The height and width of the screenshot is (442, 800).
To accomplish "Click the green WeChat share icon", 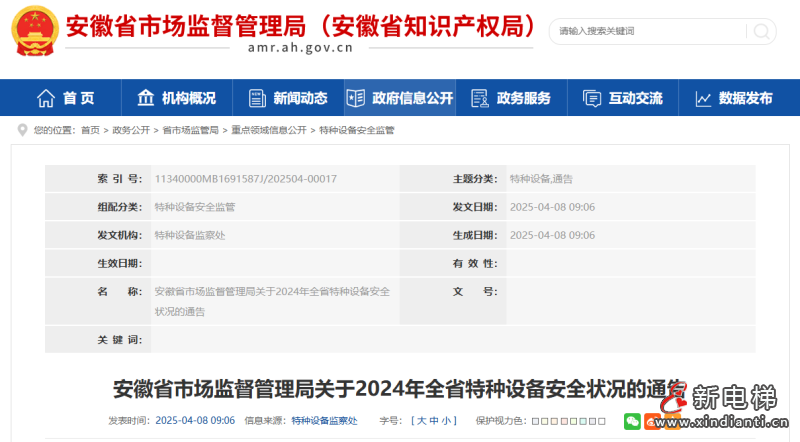I will click(x=632, y=421).
